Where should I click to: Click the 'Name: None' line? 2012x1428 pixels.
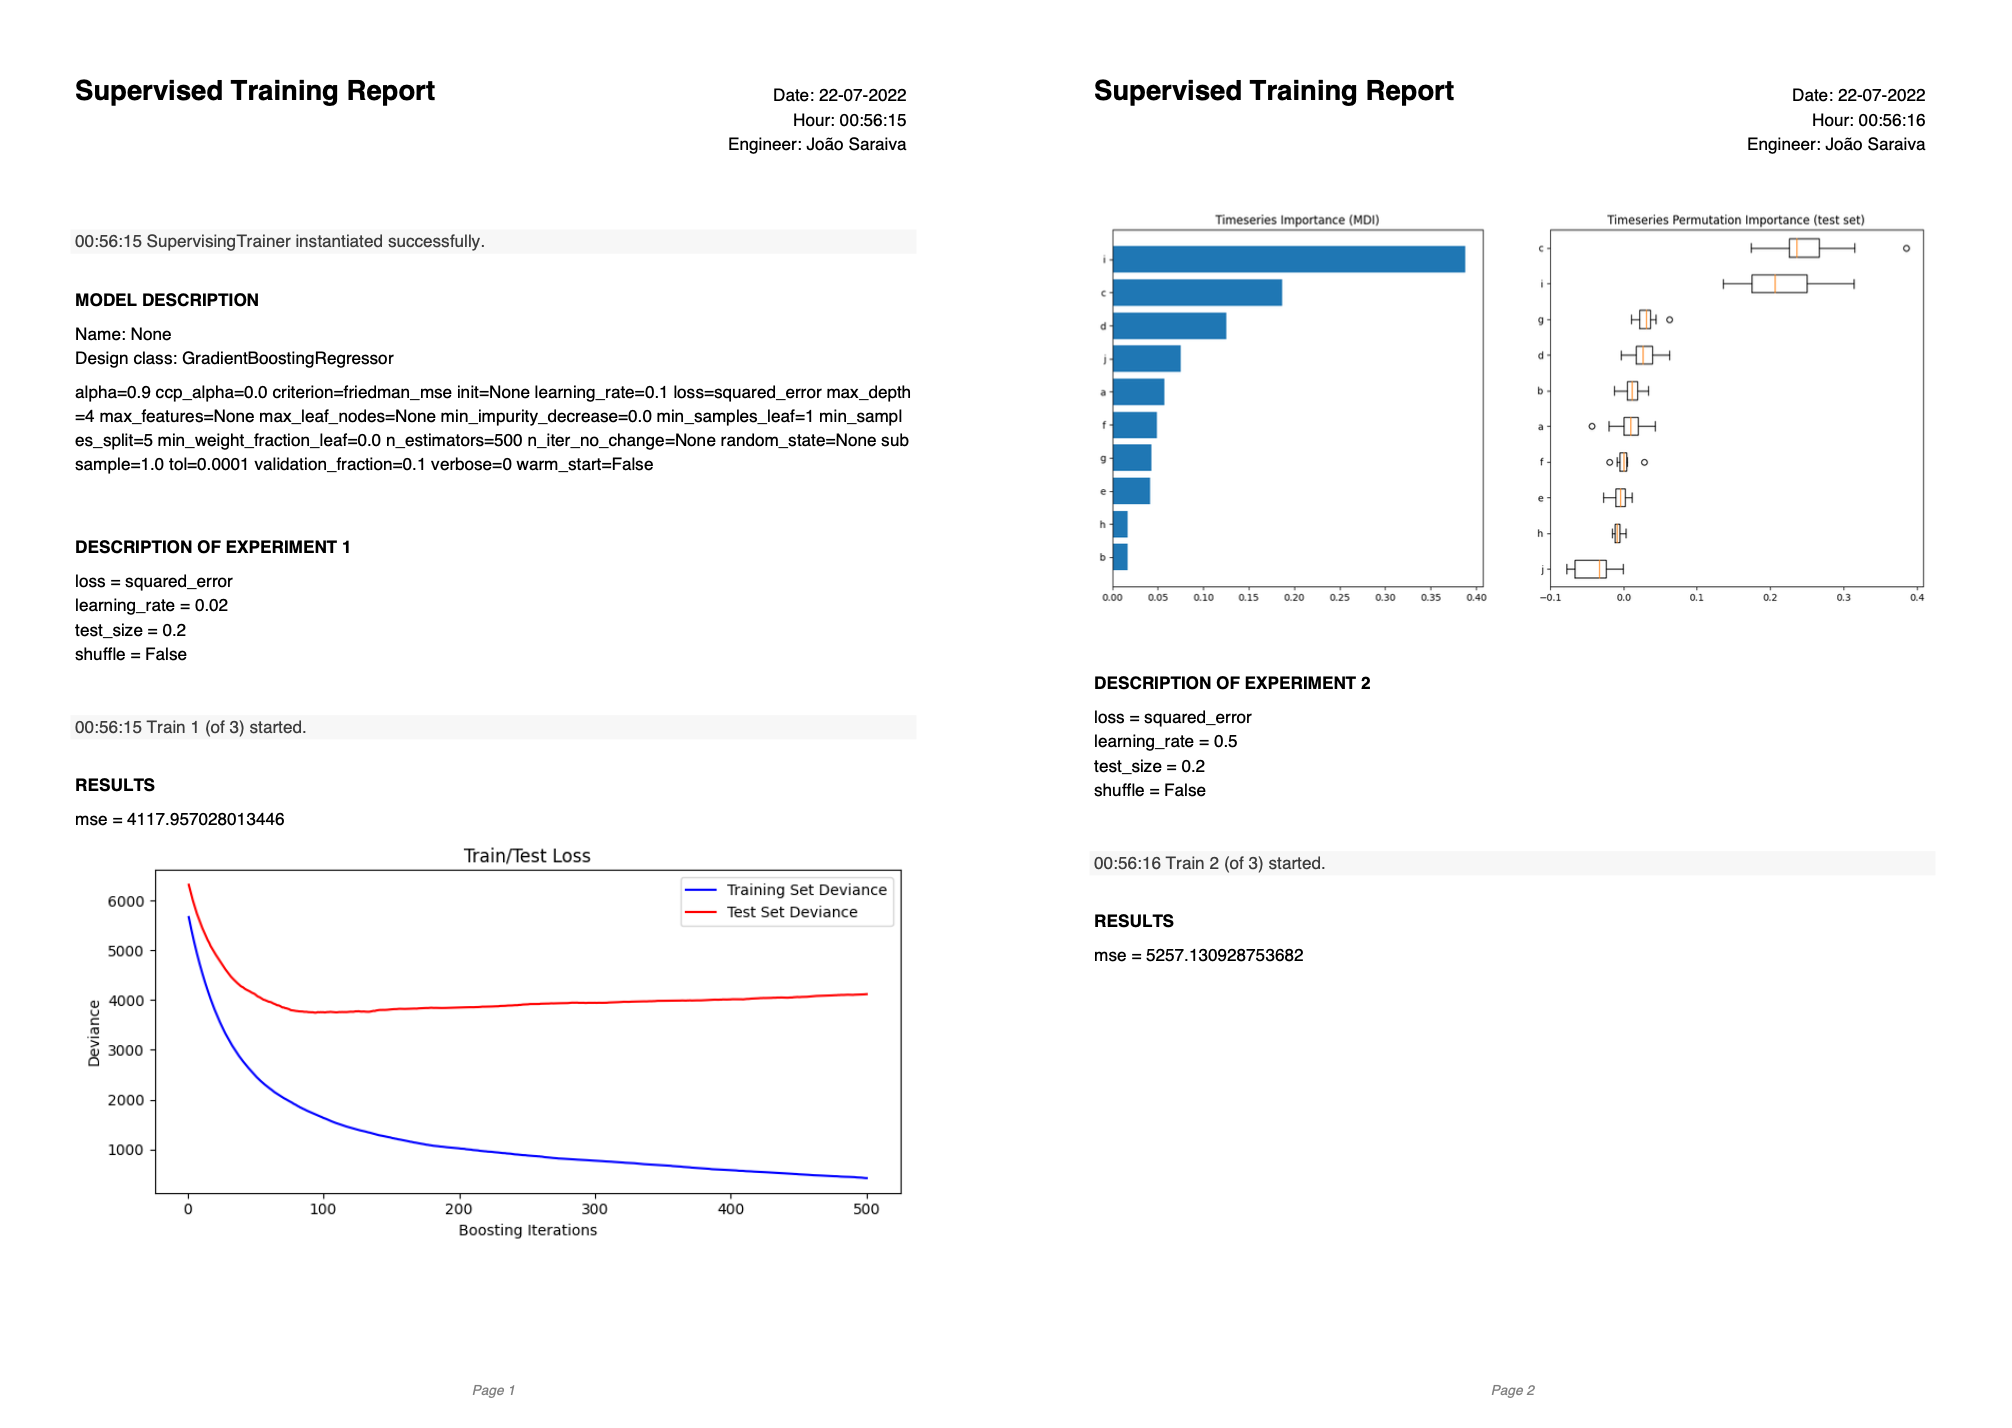pos(123,334)
